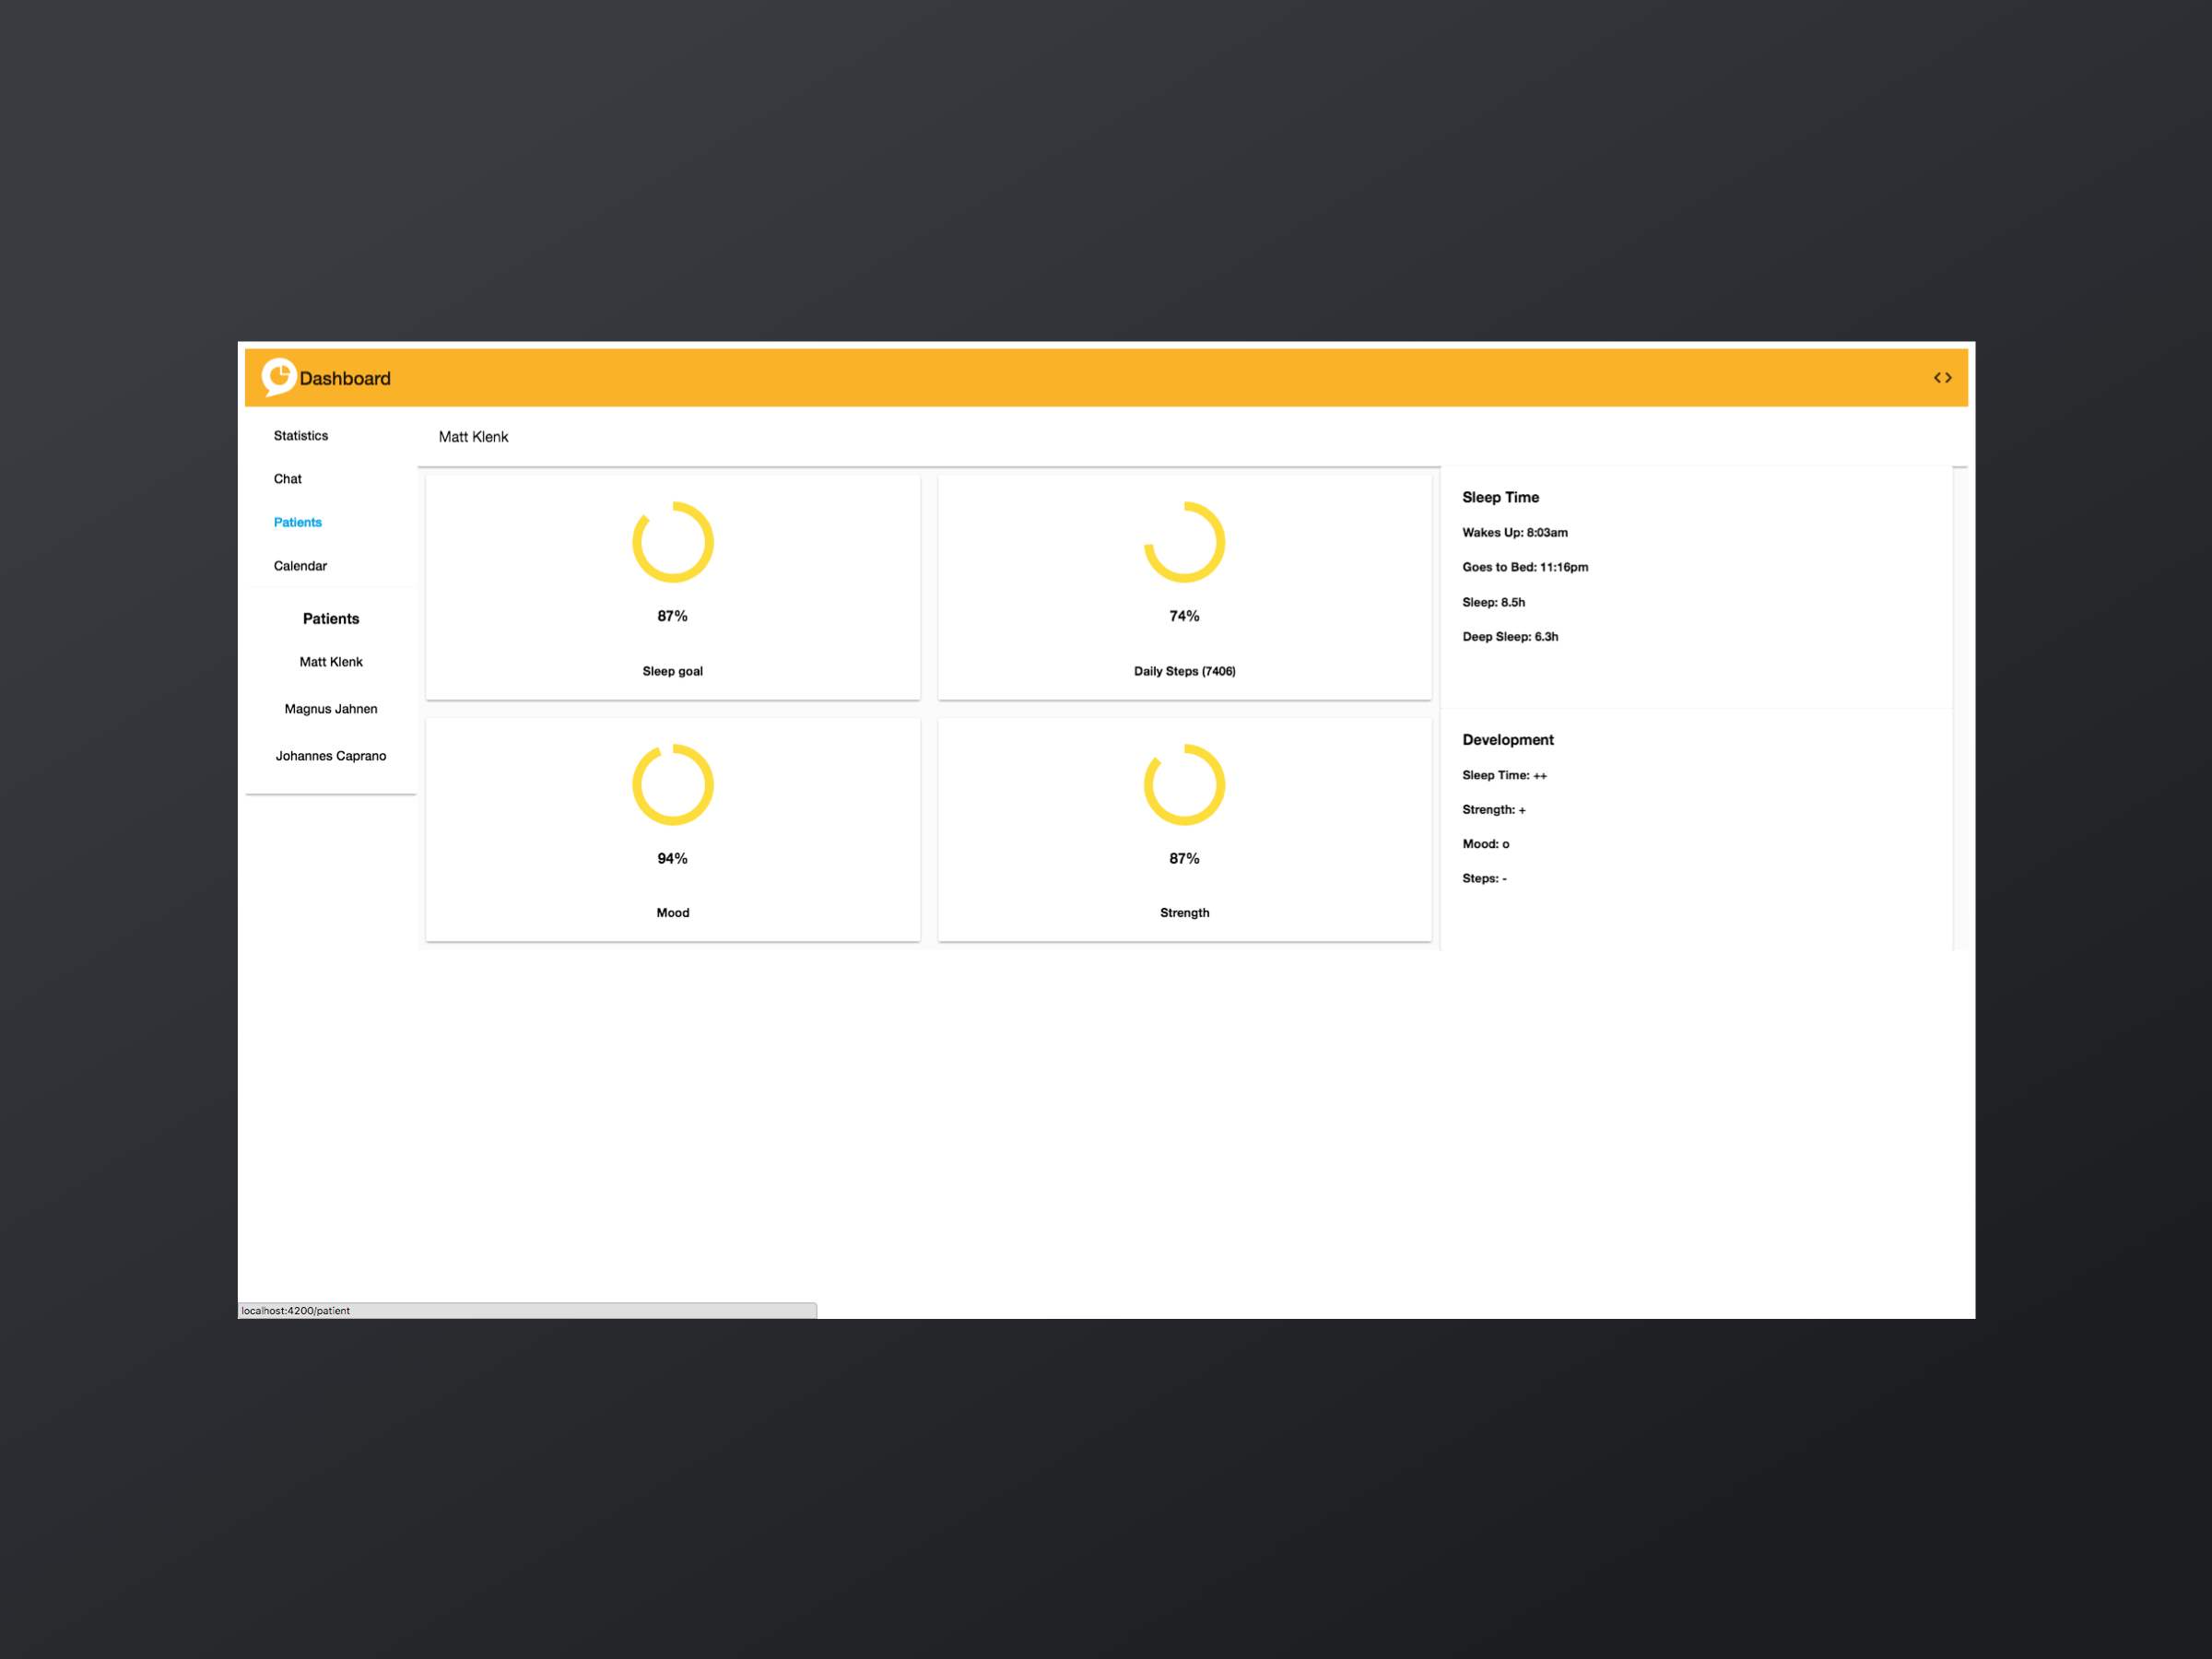Click the Dashboard speech-bubble logo icon
This screenshot has height=1659, width=2212.
pyautogui.click(x=279, y=377)
